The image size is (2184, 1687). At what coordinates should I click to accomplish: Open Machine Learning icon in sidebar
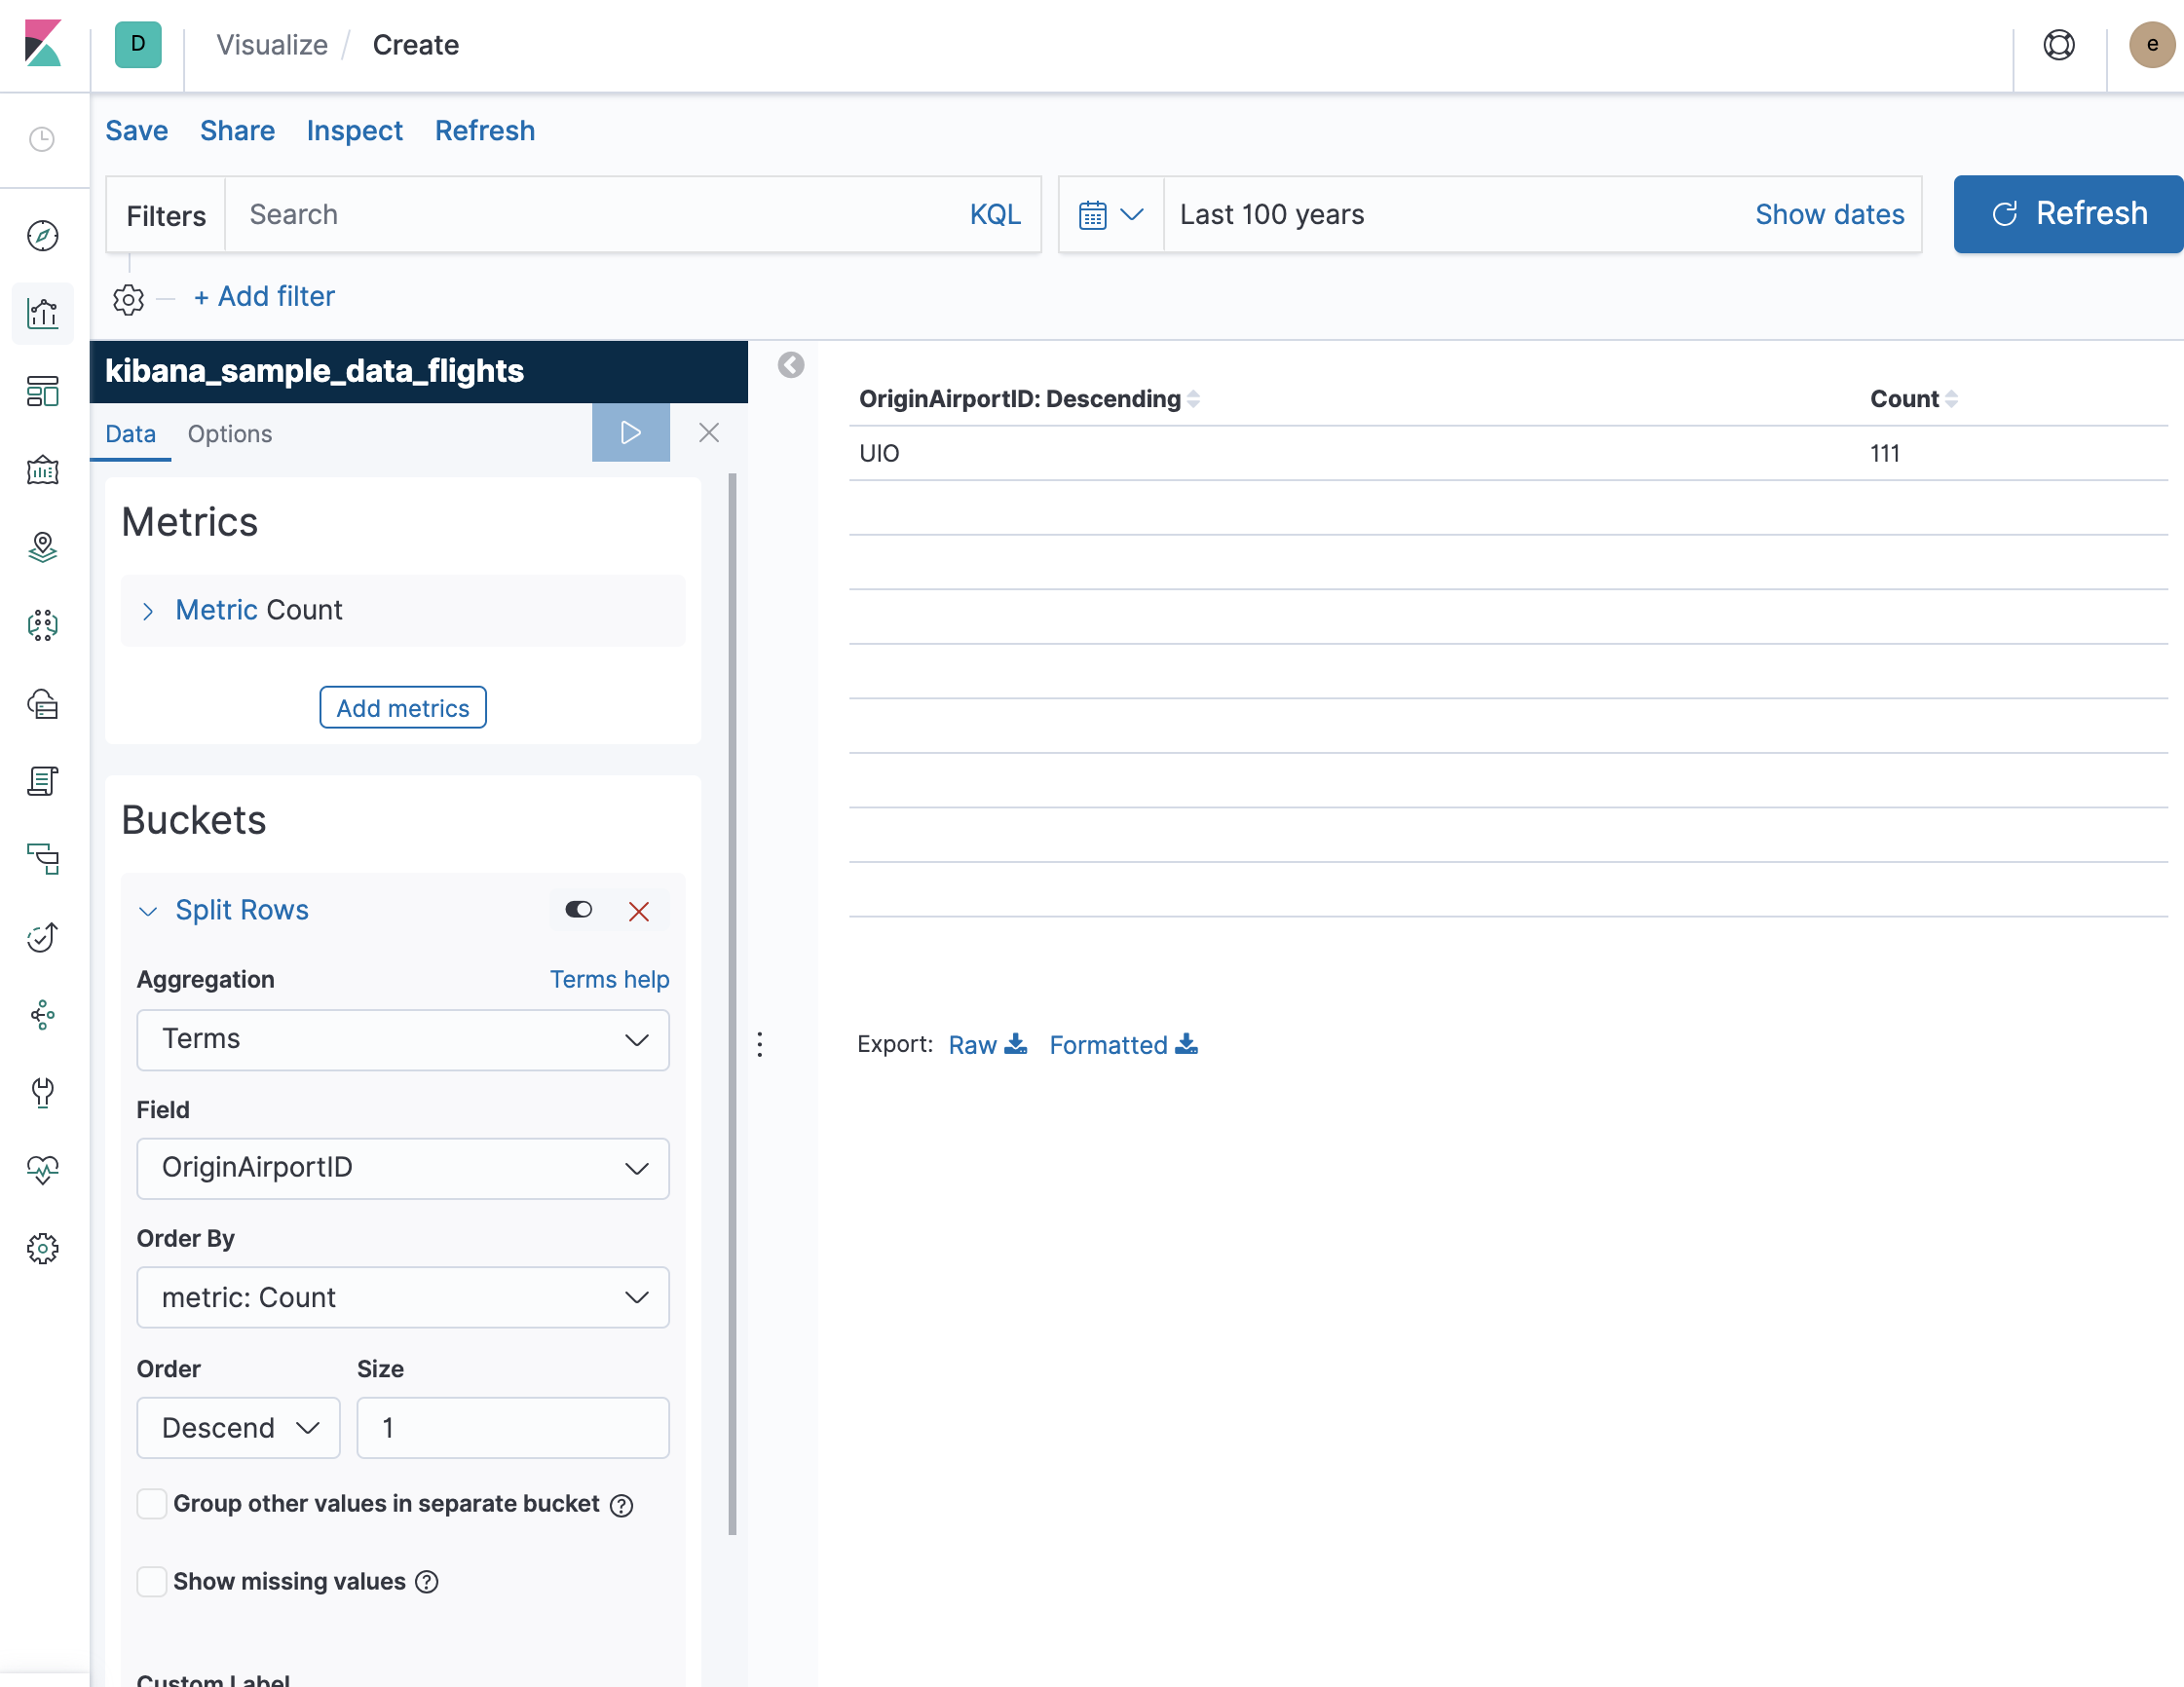[42, 625]
